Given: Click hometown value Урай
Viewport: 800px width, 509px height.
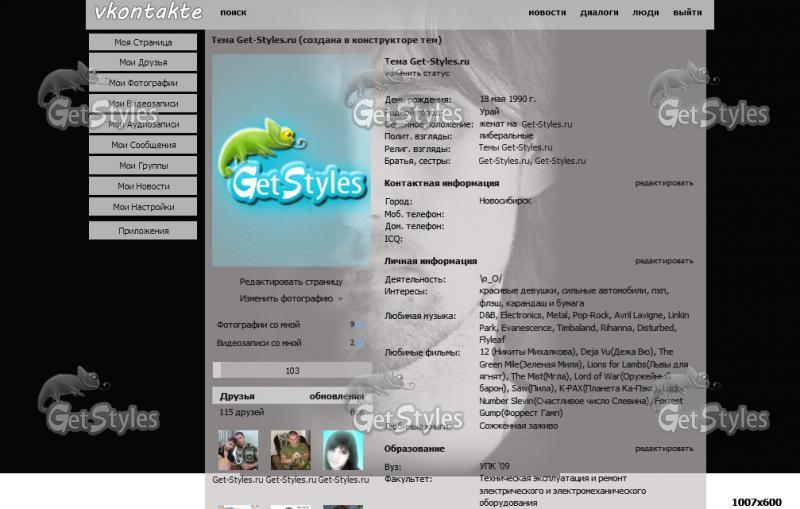Looking at the screenshot, I should [x=489, y=111].
